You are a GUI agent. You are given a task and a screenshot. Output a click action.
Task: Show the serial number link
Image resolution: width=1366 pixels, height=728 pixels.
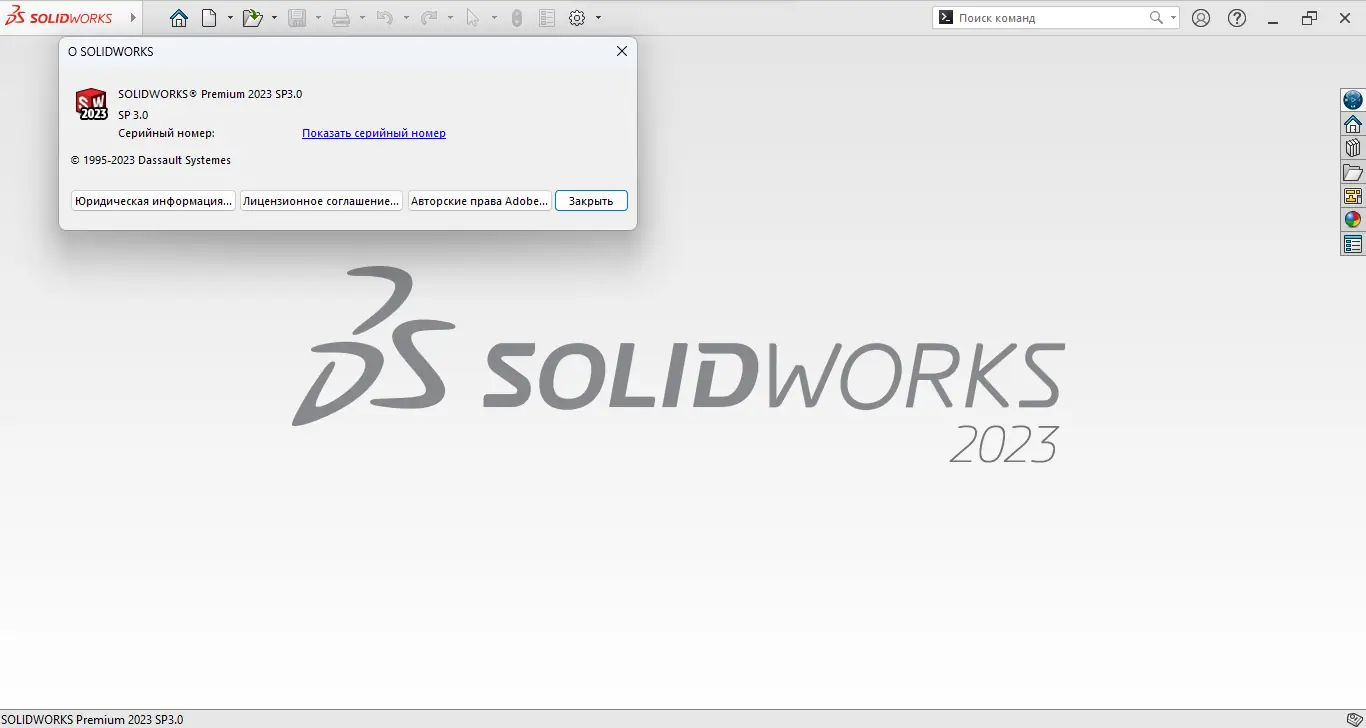tap(373, 133)
